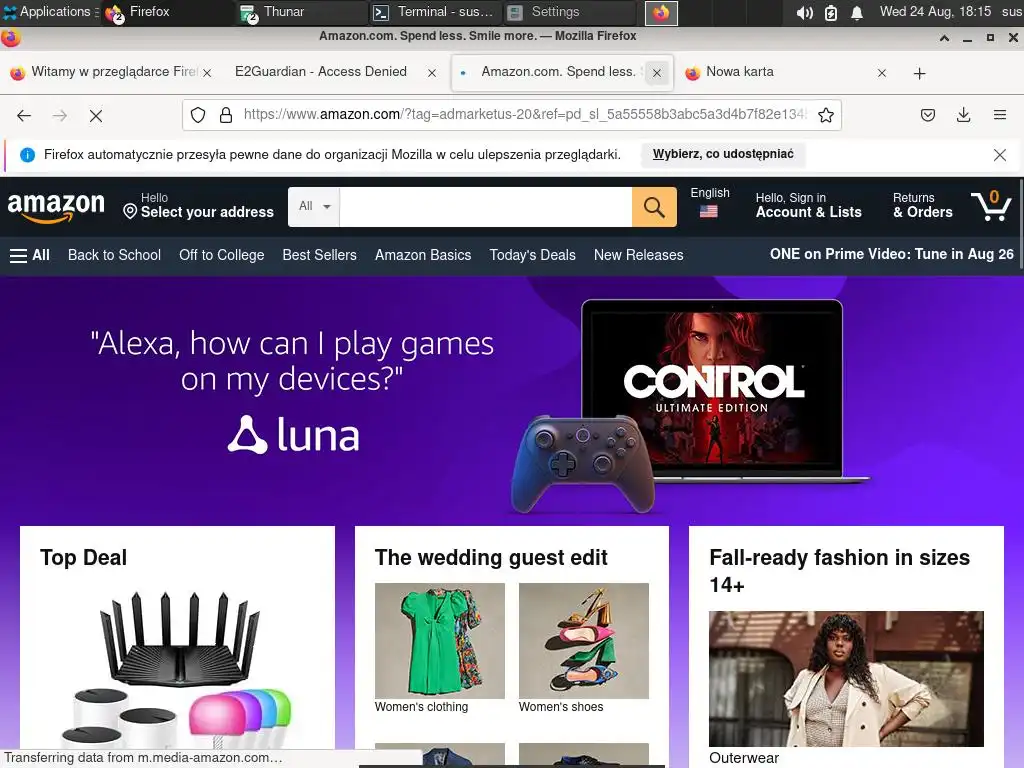The height and width of the screenshot is (768, 1024).
Task: Open the Applications menu in the panel
Action: click(51, 12)
